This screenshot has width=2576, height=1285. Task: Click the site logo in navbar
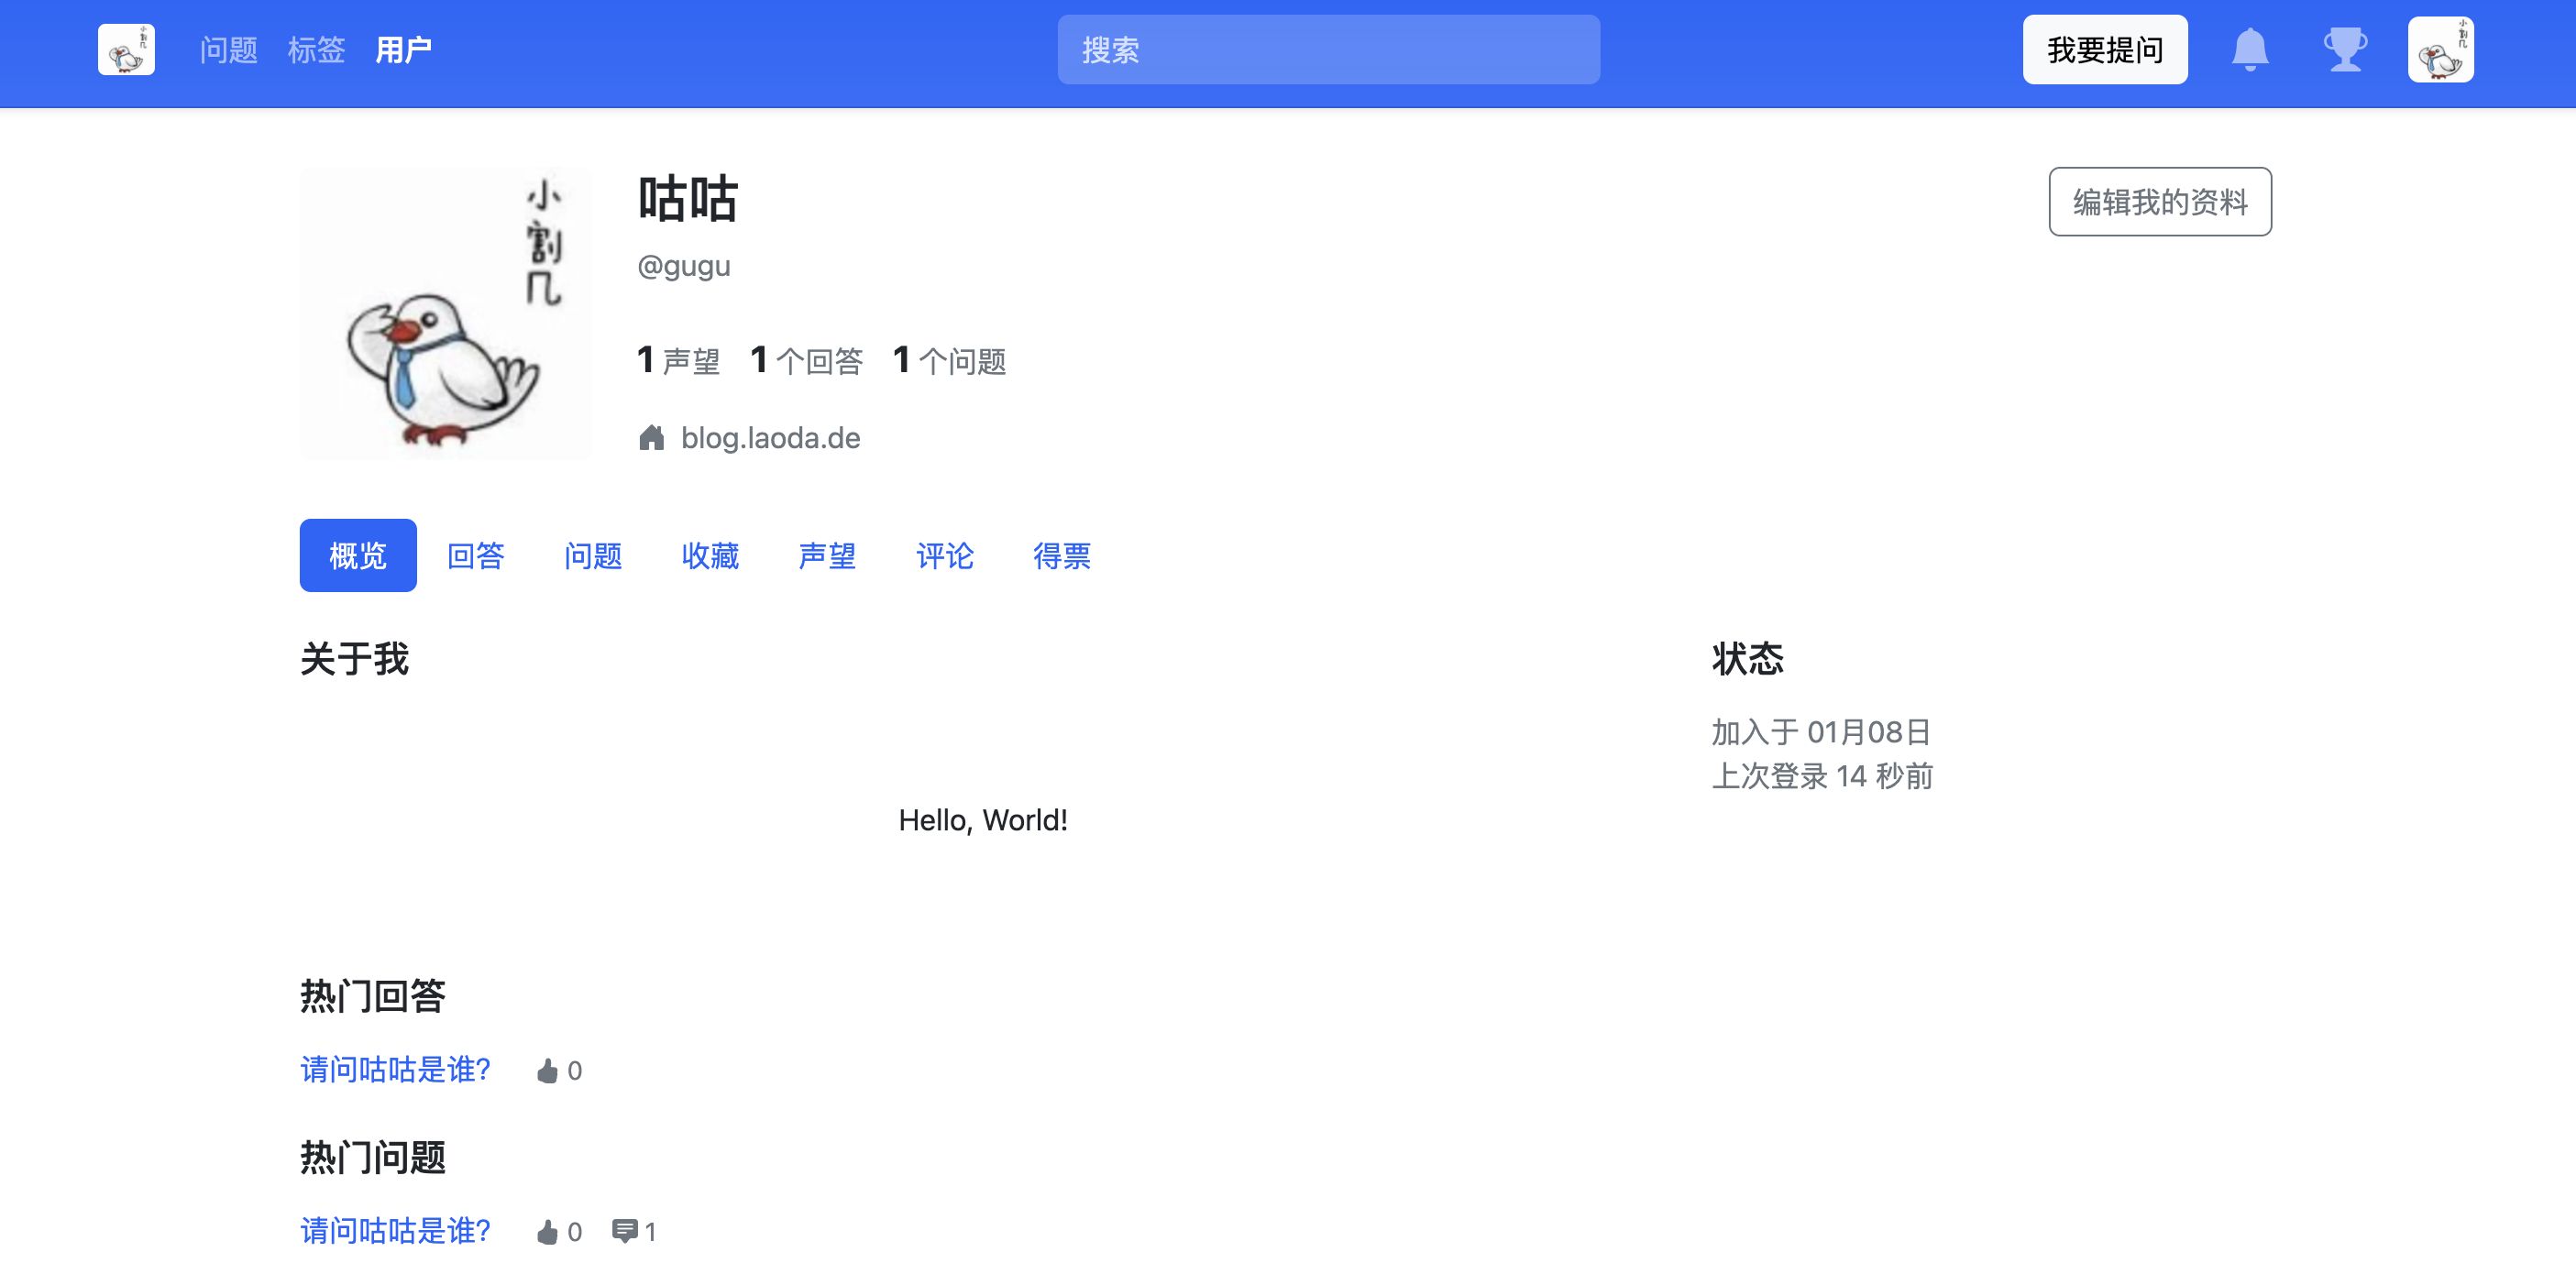pyautogui.click(x=126, y=50)
